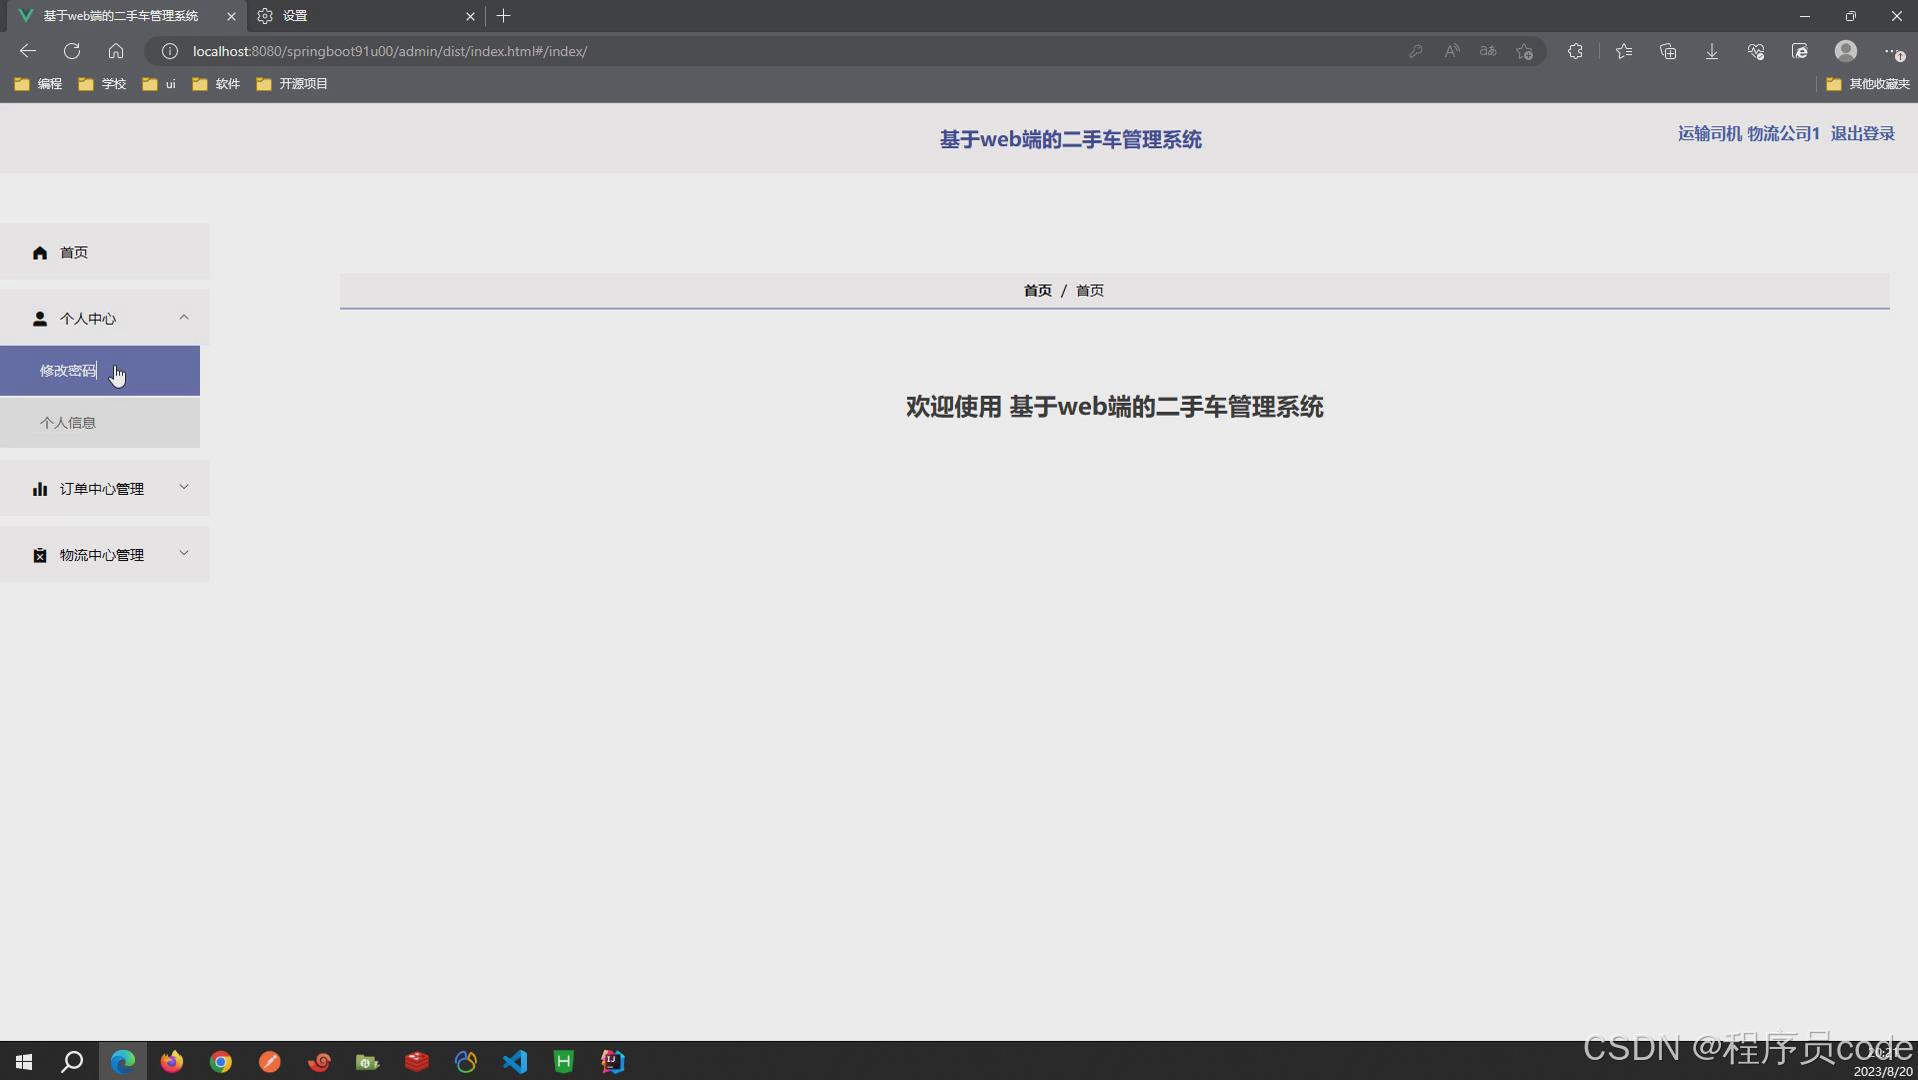The image size is (1918, 1080).
Task: Expand the 物流中心管理 dropdown arrow
Action: point(184,553)
